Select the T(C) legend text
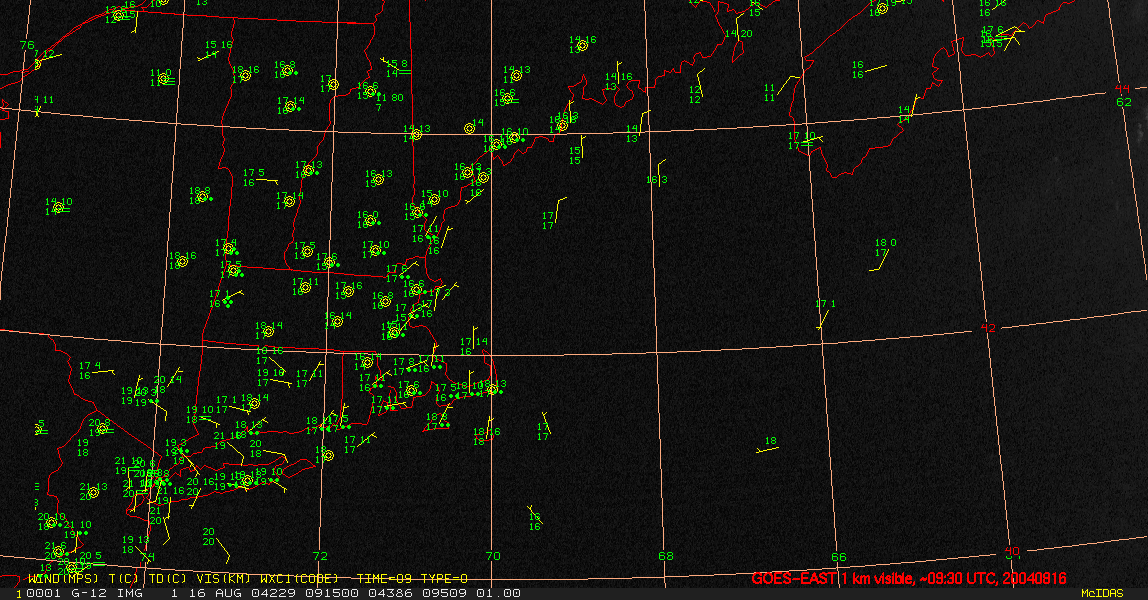 [124, 579]
